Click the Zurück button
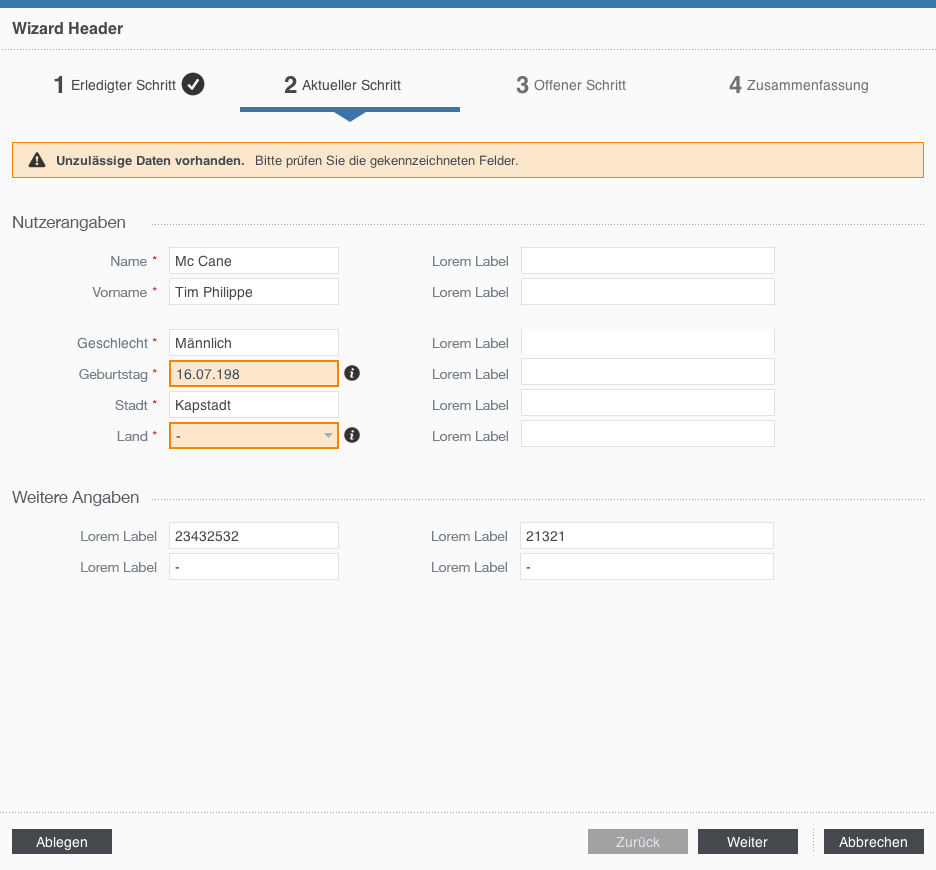 pyautogui.click(x=638, y=841)
